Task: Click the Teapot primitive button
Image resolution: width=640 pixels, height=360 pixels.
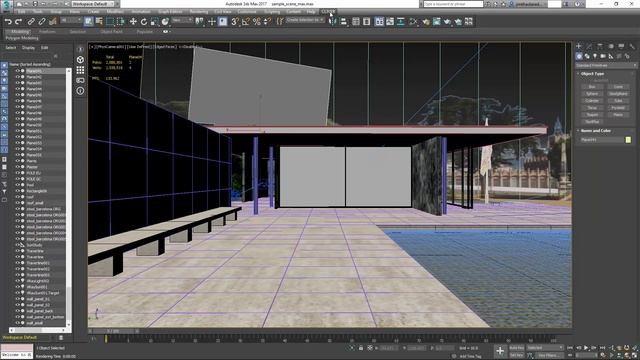Action: click(x=592, y=115)
